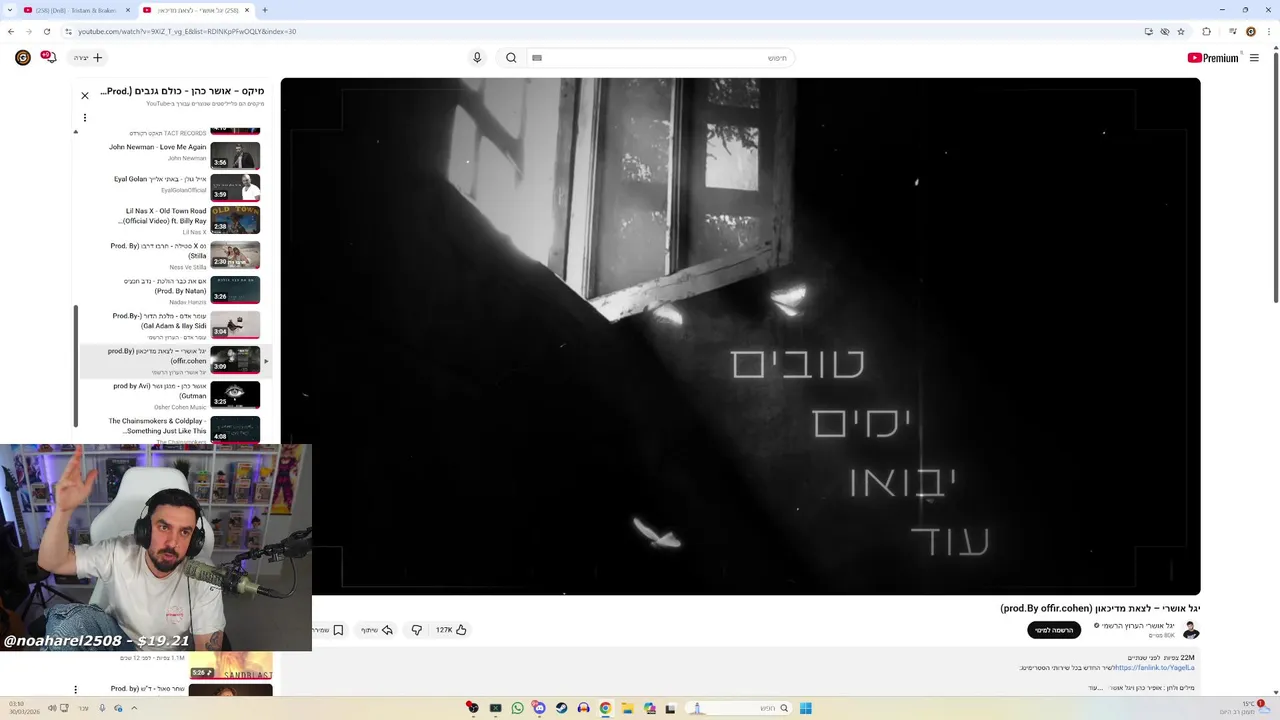This screenshot has height=720, width=1280.
Task: Expand the description with 'עוד'
Action: pos(1094,688)
